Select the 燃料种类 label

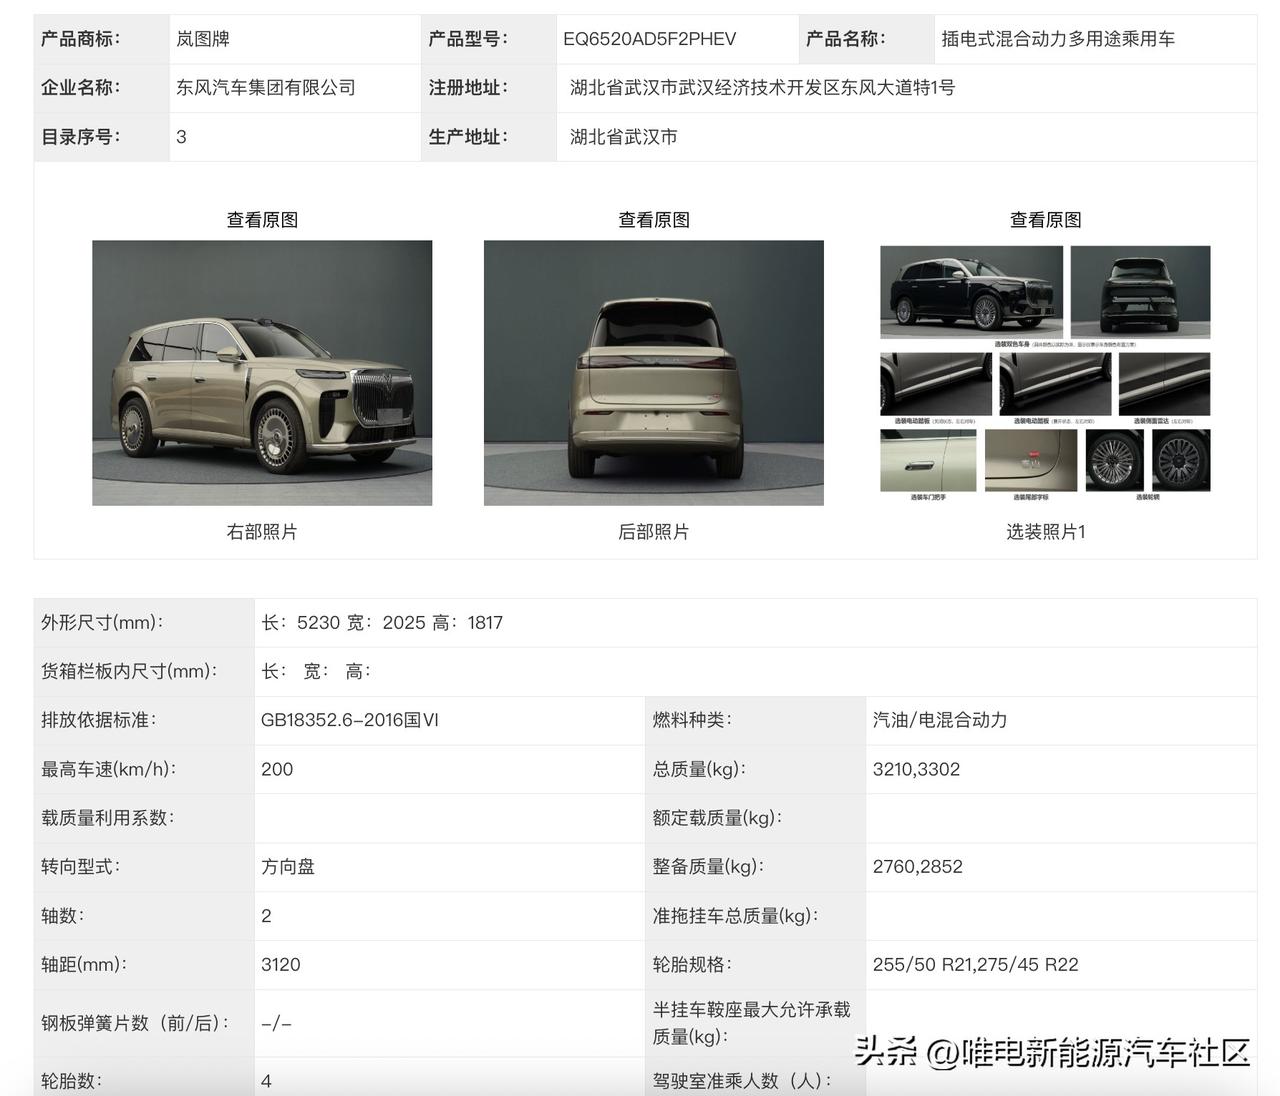pyautogui.click(x=692, y=720)
